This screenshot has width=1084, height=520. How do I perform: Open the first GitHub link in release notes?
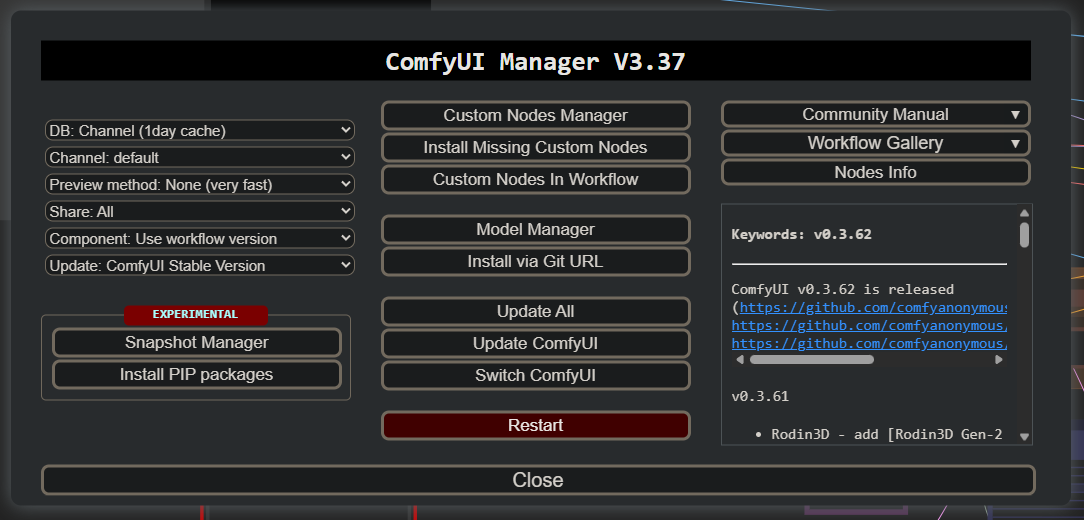872,307
